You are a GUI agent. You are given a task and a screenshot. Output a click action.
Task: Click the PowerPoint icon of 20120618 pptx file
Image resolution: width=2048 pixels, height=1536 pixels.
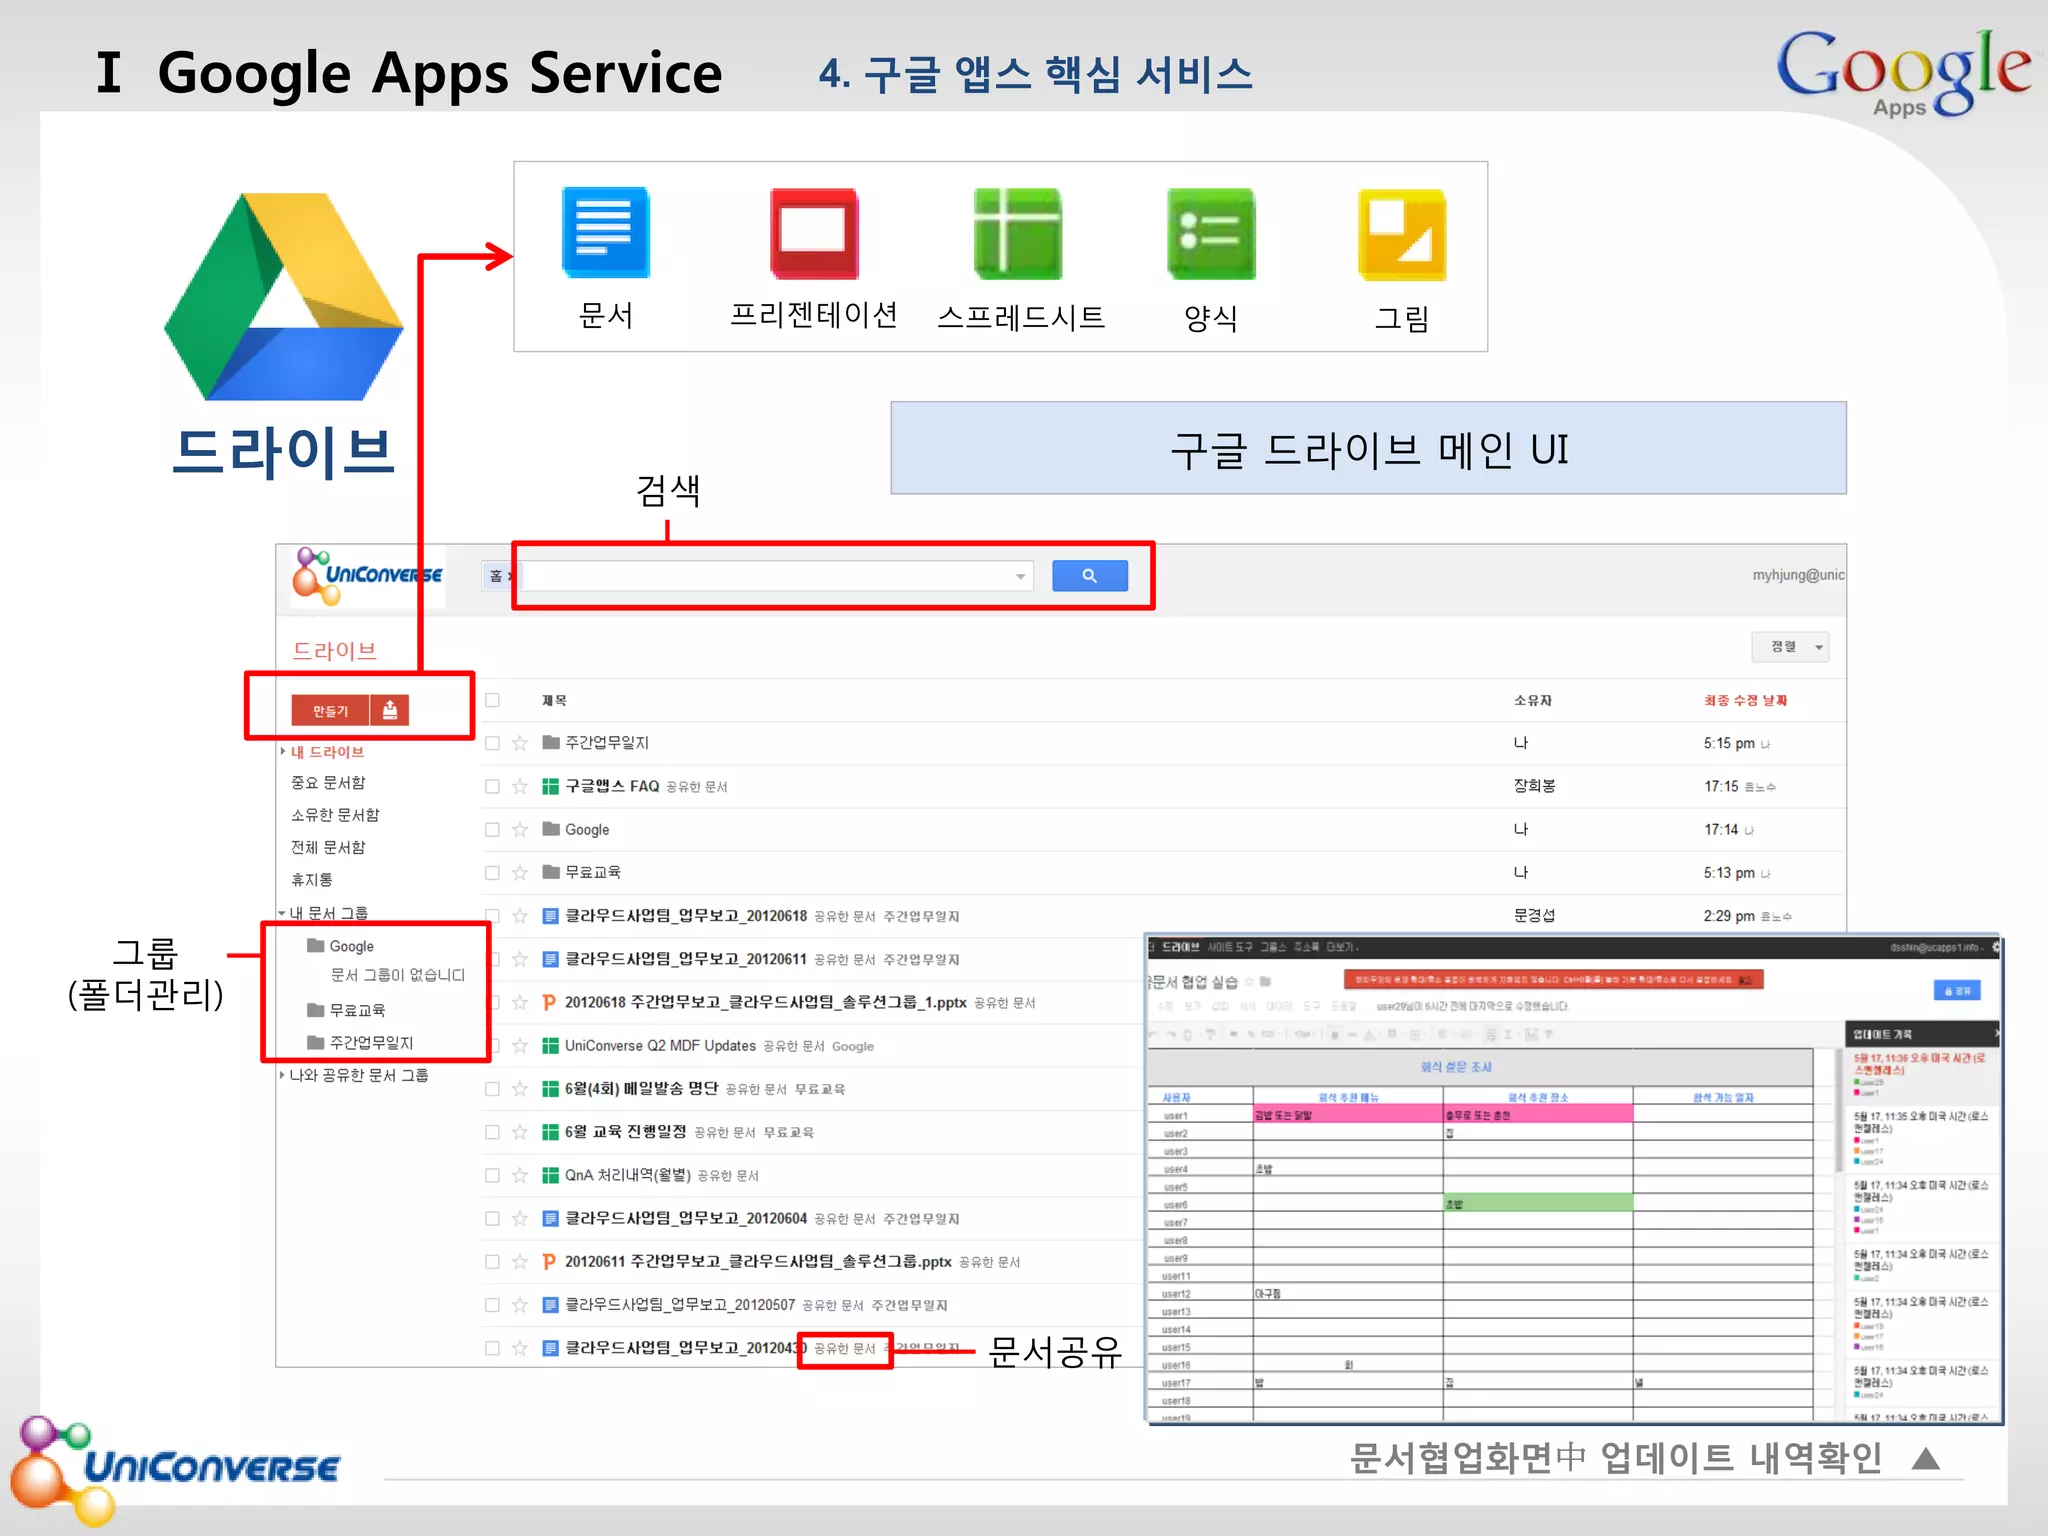click(549, 1002)
